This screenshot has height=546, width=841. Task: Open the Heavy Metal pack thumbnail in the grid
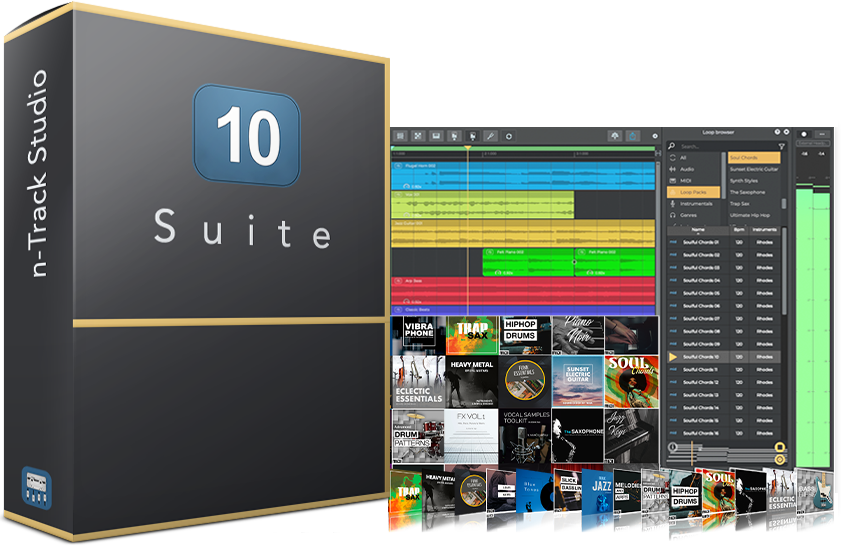click(x=471, y=382)
